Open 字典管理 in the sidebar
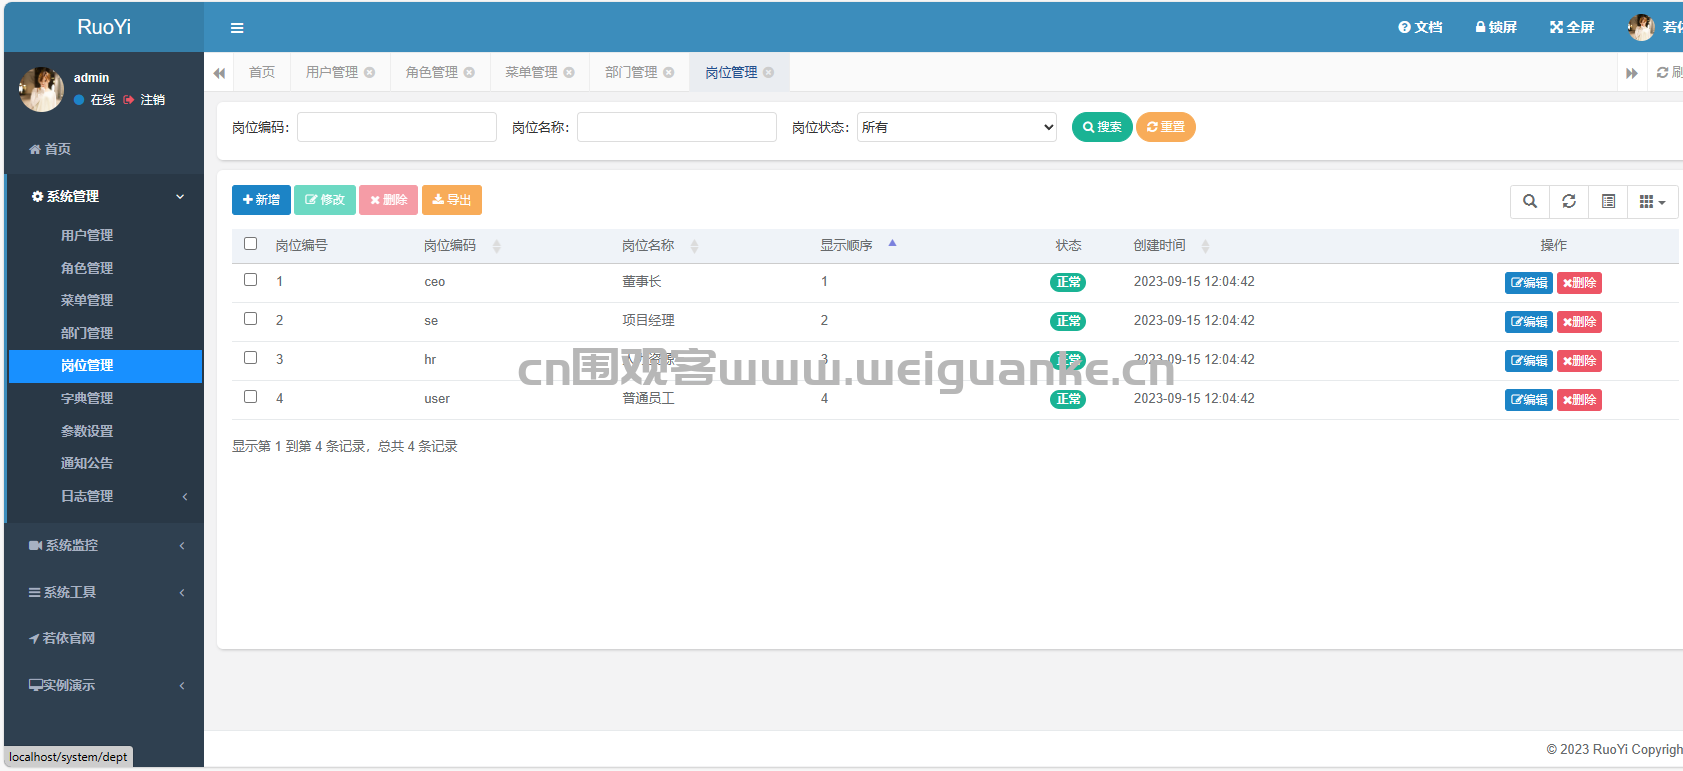The height and width of the screenshot is (771, 1683). 87,398
